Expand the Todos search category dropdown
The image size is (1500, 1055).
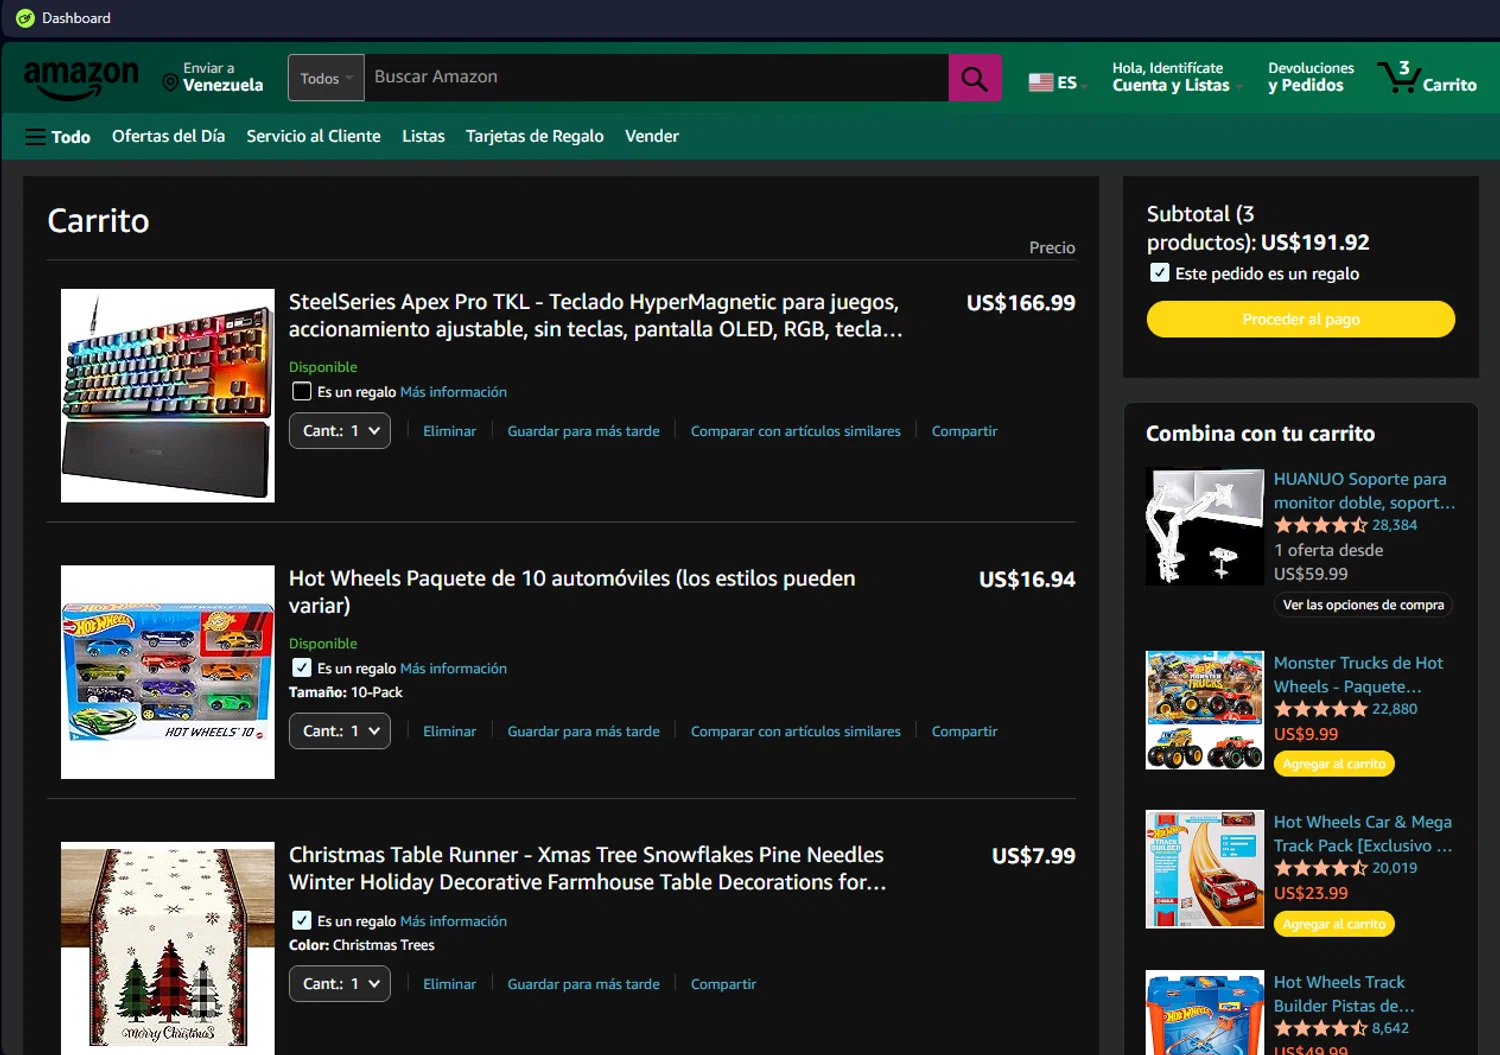(326, 78)
